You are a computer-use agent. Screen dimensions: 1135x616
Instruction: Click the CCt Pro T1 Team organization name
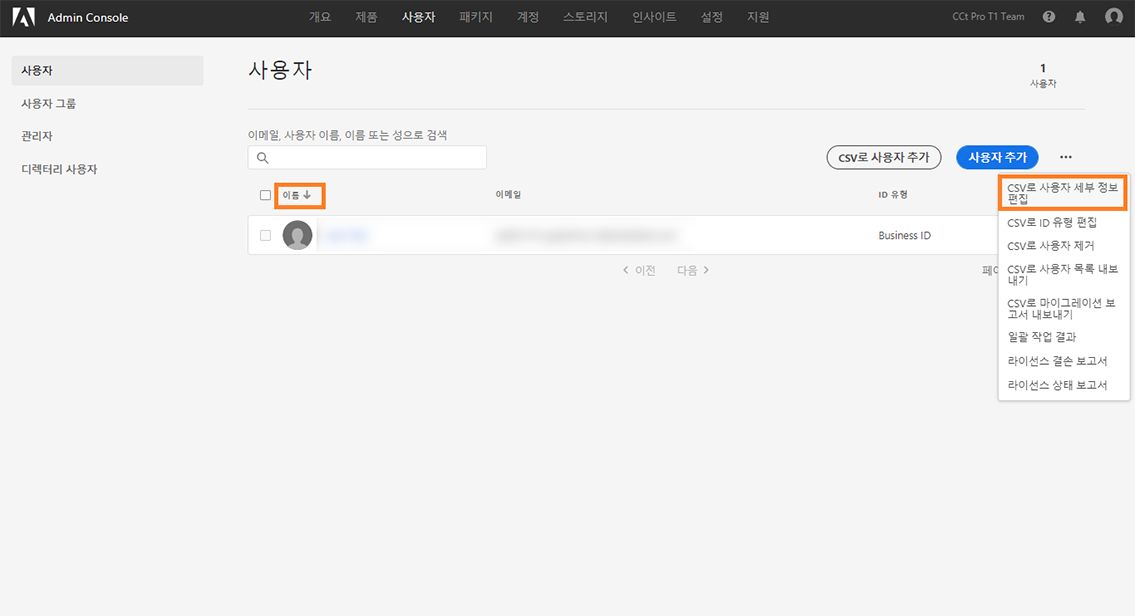point(988,17)
